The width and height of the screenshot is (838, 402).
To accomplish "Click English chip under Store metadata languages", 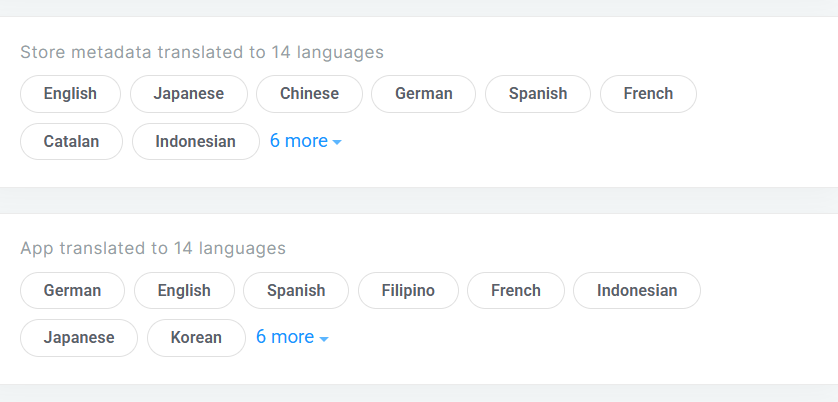I will (70, 94).
